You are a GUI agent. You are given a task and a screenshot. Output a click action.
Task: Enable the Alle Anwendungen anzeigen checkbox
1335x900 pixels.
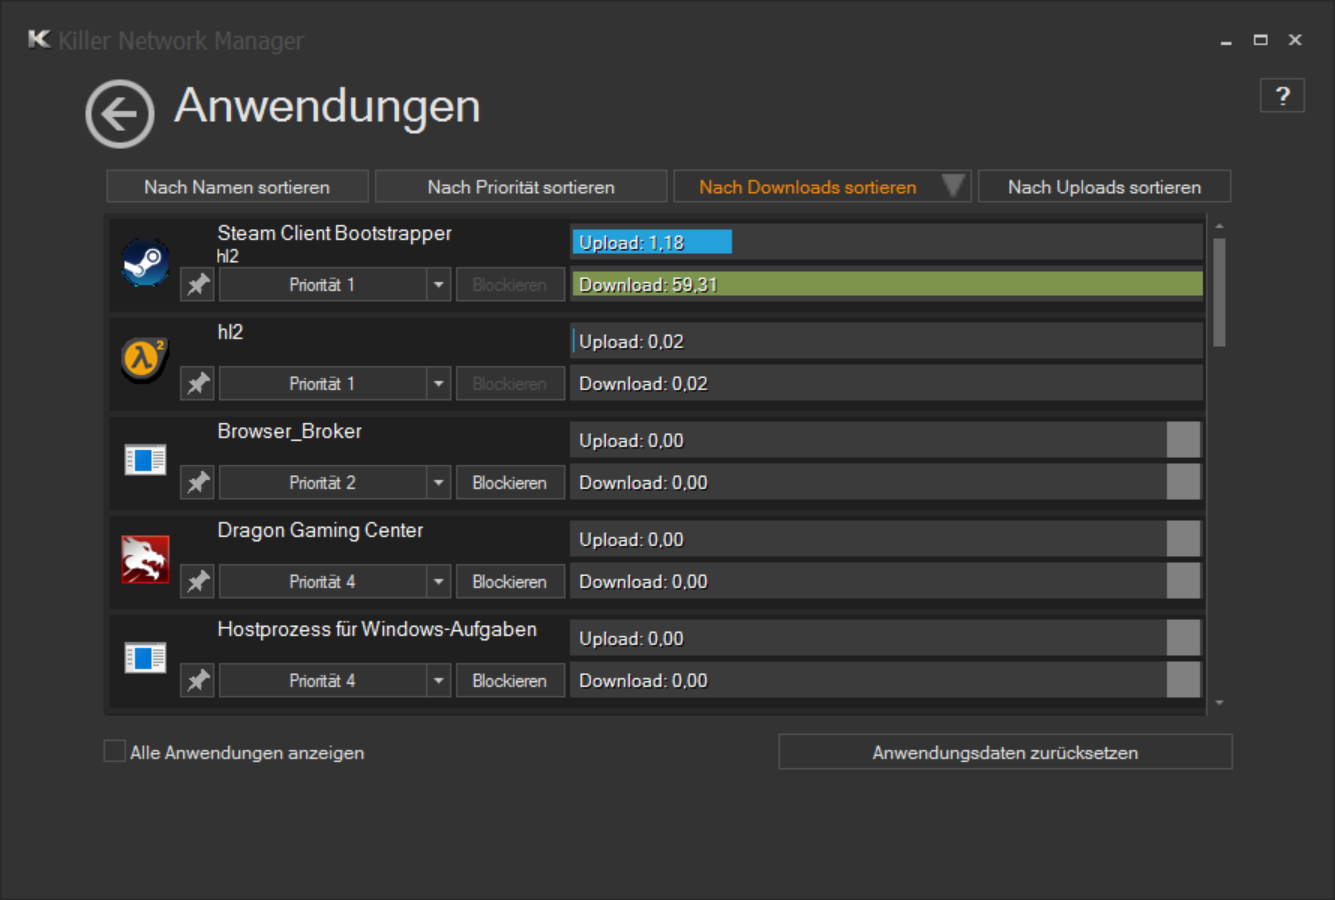[x=115, y=751]
